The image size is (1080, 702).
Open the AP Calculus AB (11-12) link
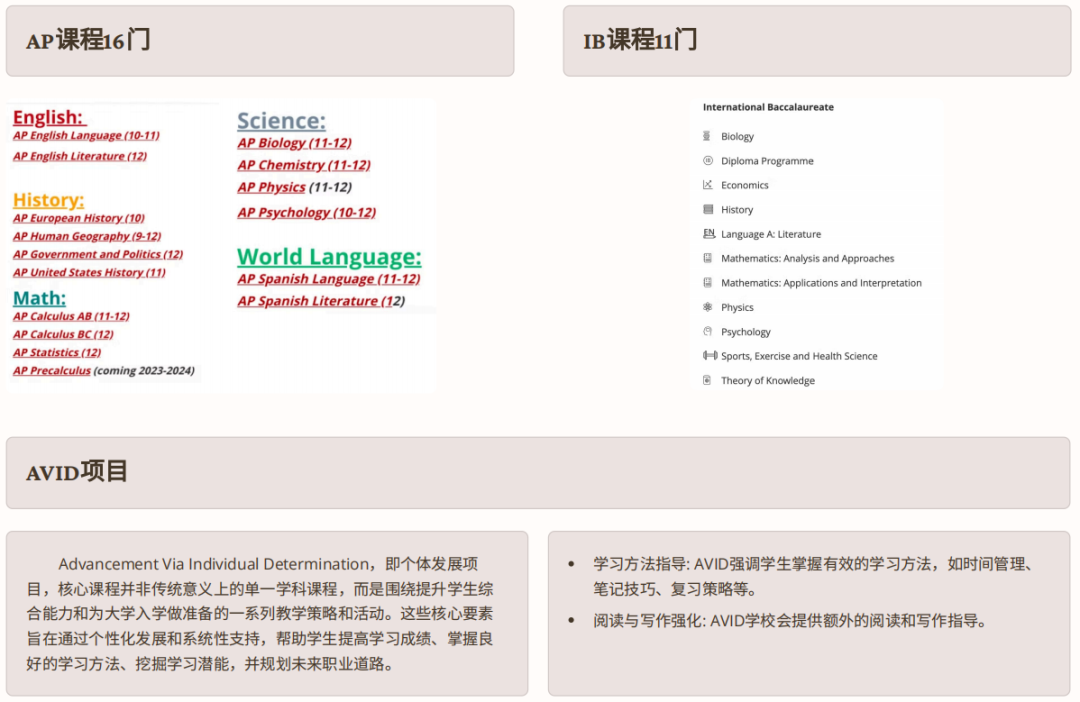coord(71,316)
